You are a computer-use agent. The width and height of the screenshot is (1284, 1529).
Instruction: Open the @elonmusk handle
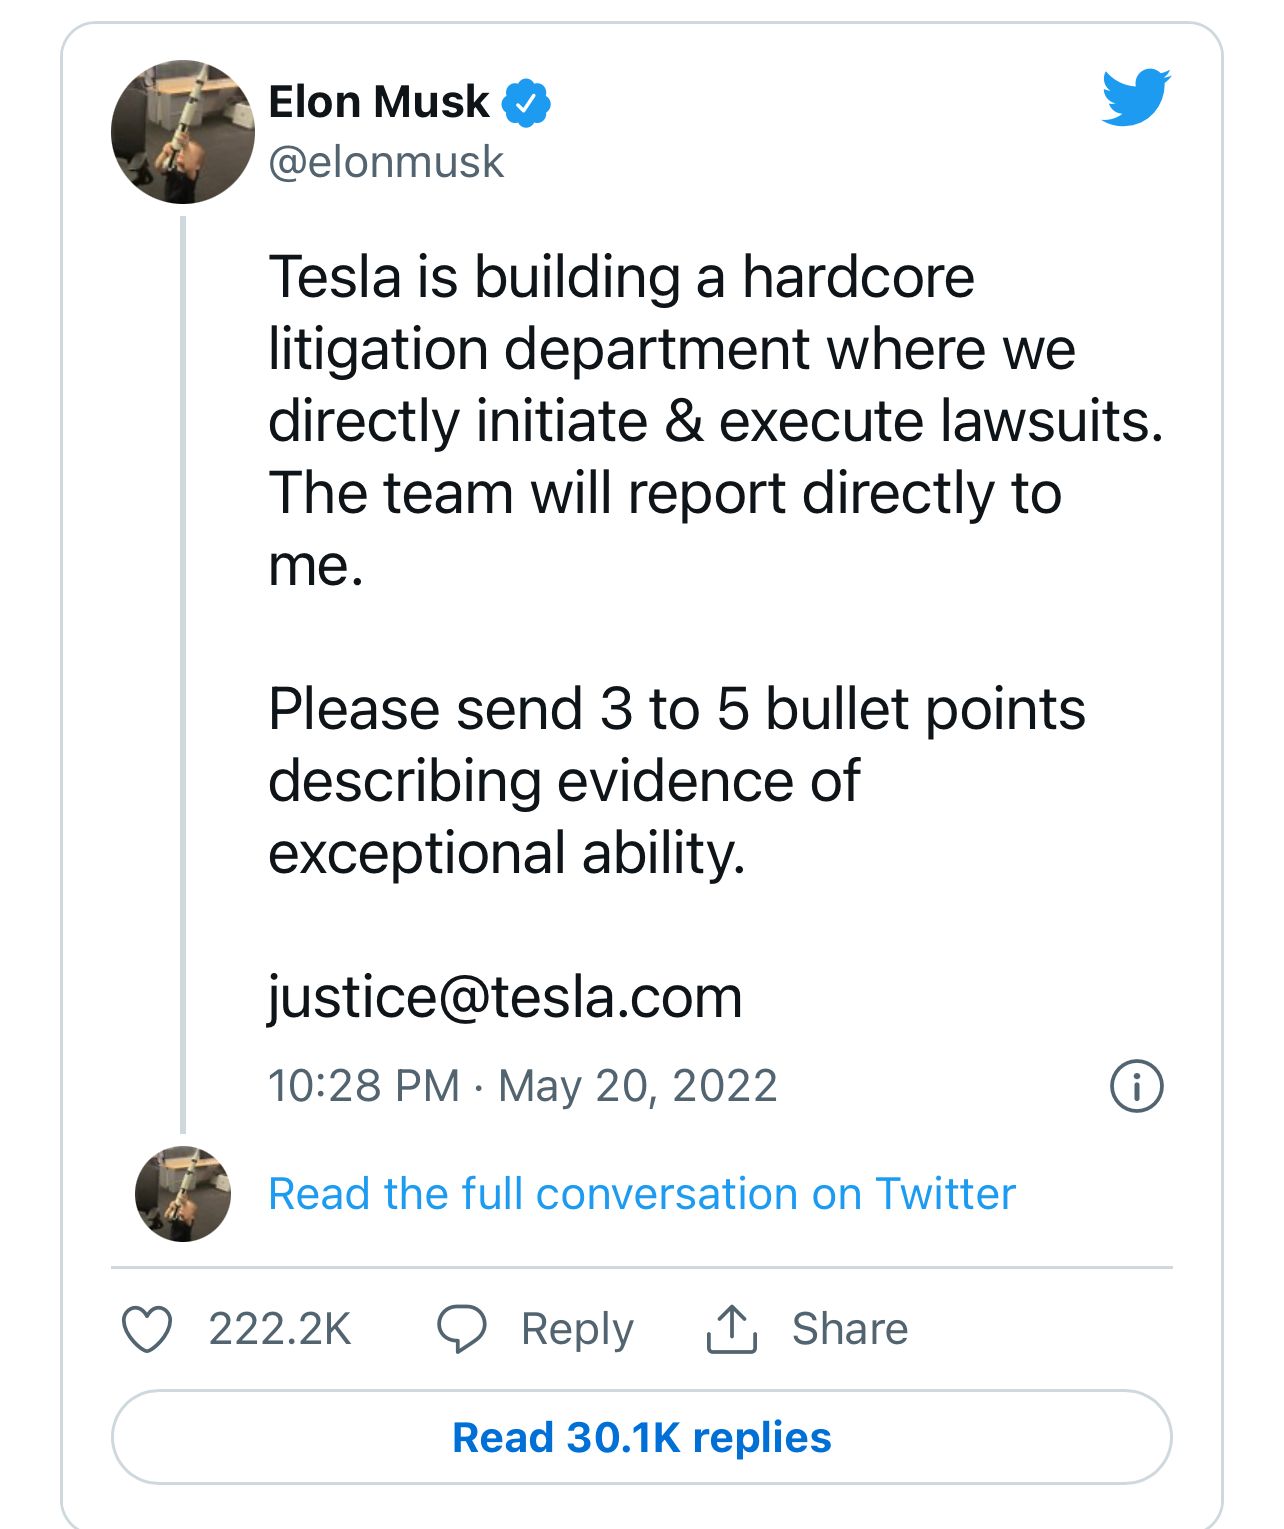point(386,162)
